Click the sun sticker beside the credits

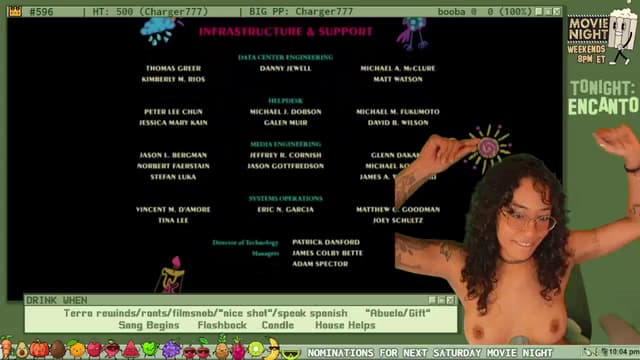(x=489, y=147)
